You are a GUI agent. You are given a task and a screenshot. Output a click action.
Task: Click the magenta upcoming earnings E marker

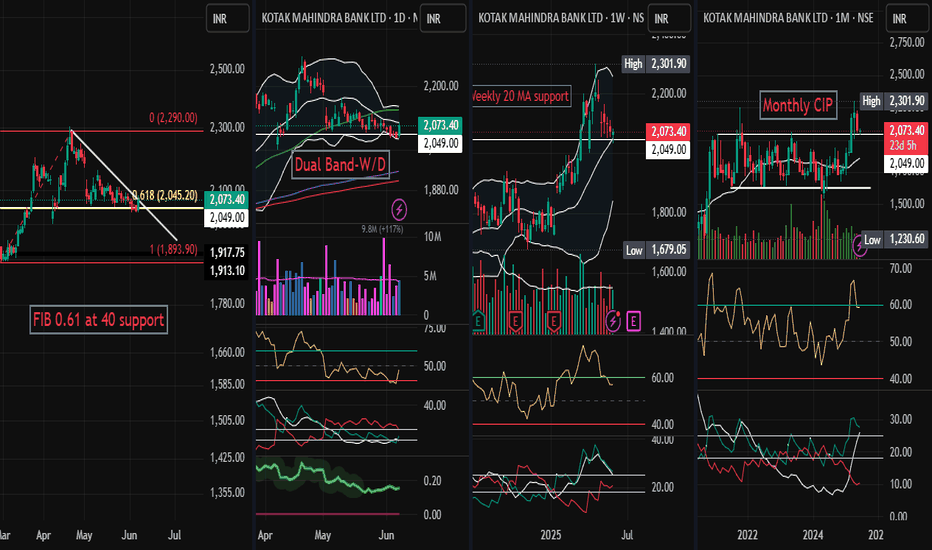634,322
